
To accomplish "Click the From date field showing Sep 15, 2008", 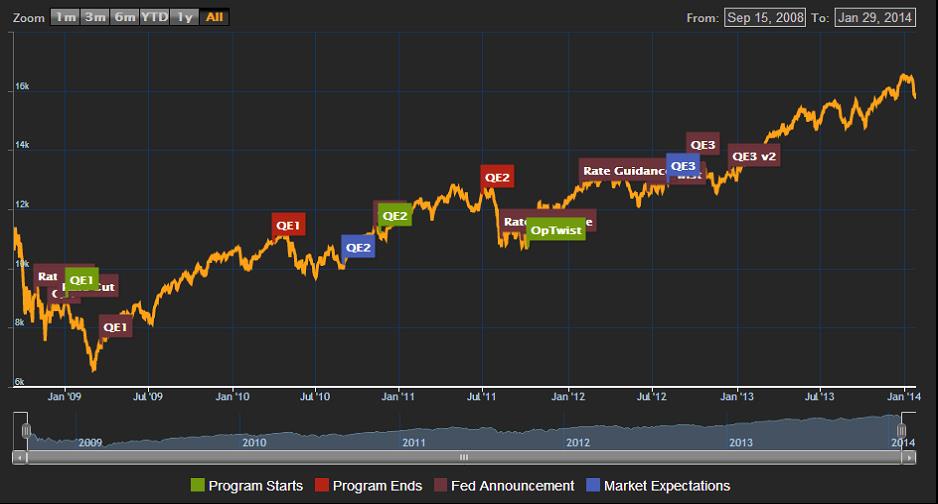I will point(765,17).
